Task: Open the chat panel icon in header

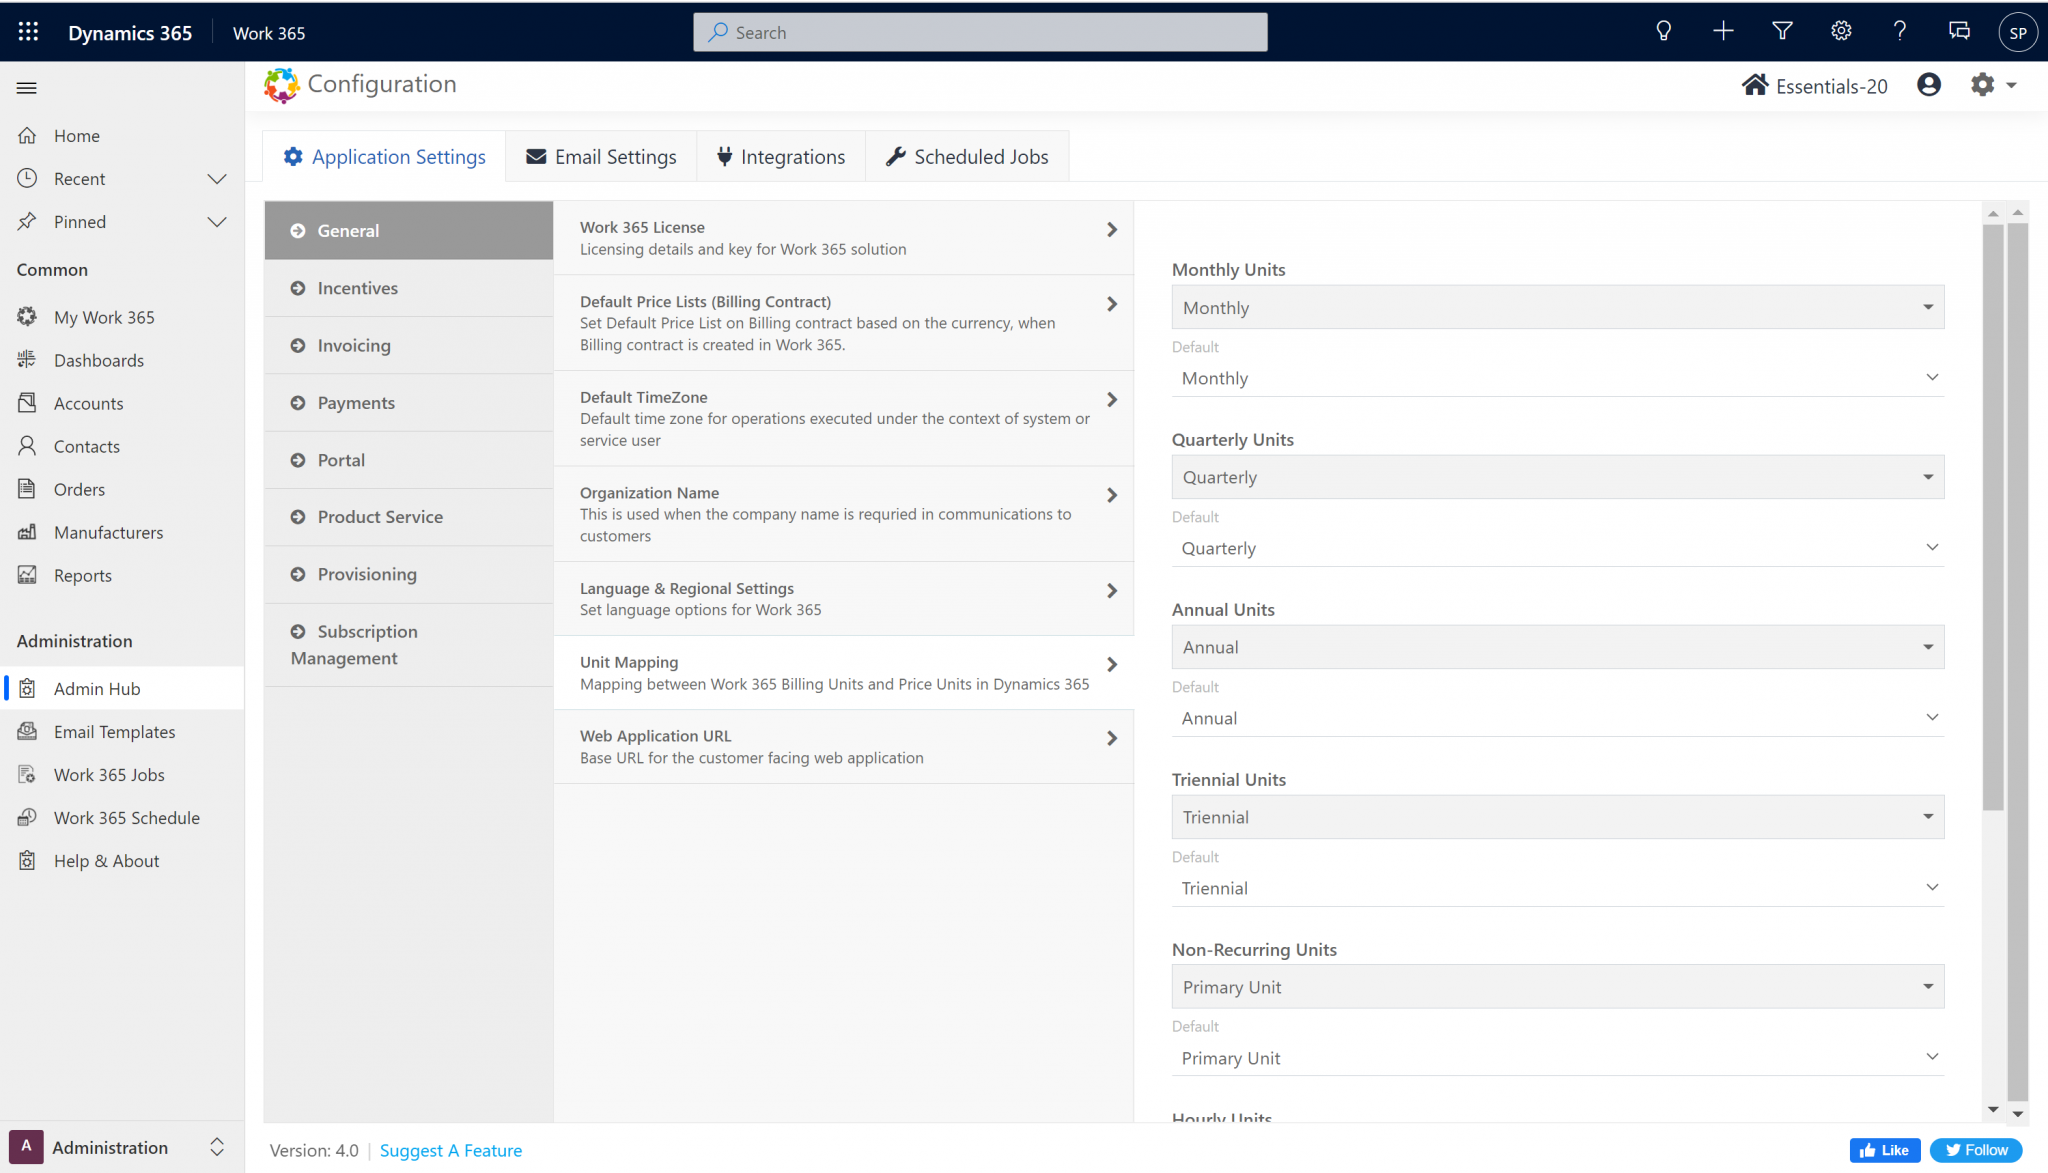Action: coord(1959,32)
